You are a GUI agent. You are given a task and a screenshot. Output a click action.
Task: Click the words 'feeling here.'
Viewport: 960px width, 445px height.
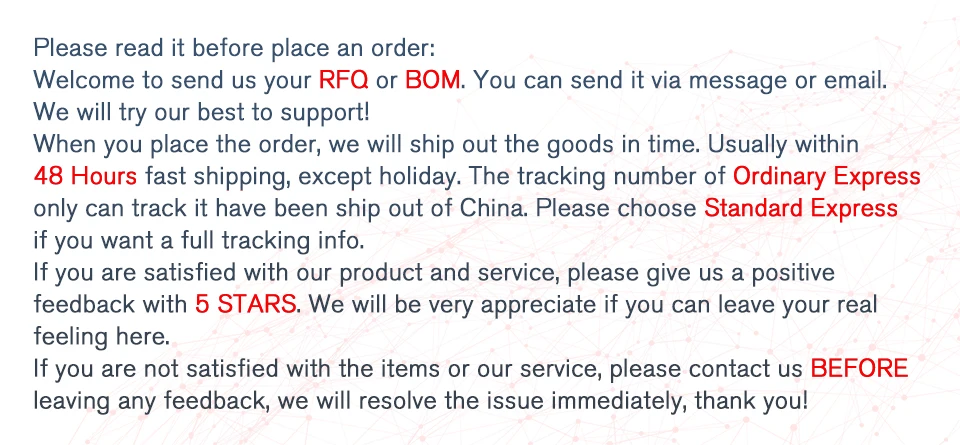coord(95,336)
